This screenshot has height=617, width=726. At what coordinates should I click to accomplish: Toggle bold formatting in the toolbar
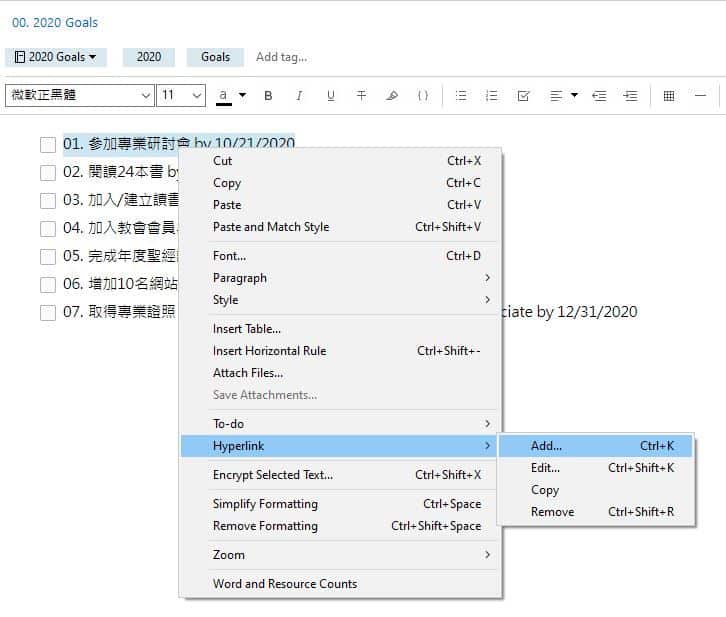[x=268, y=96]
